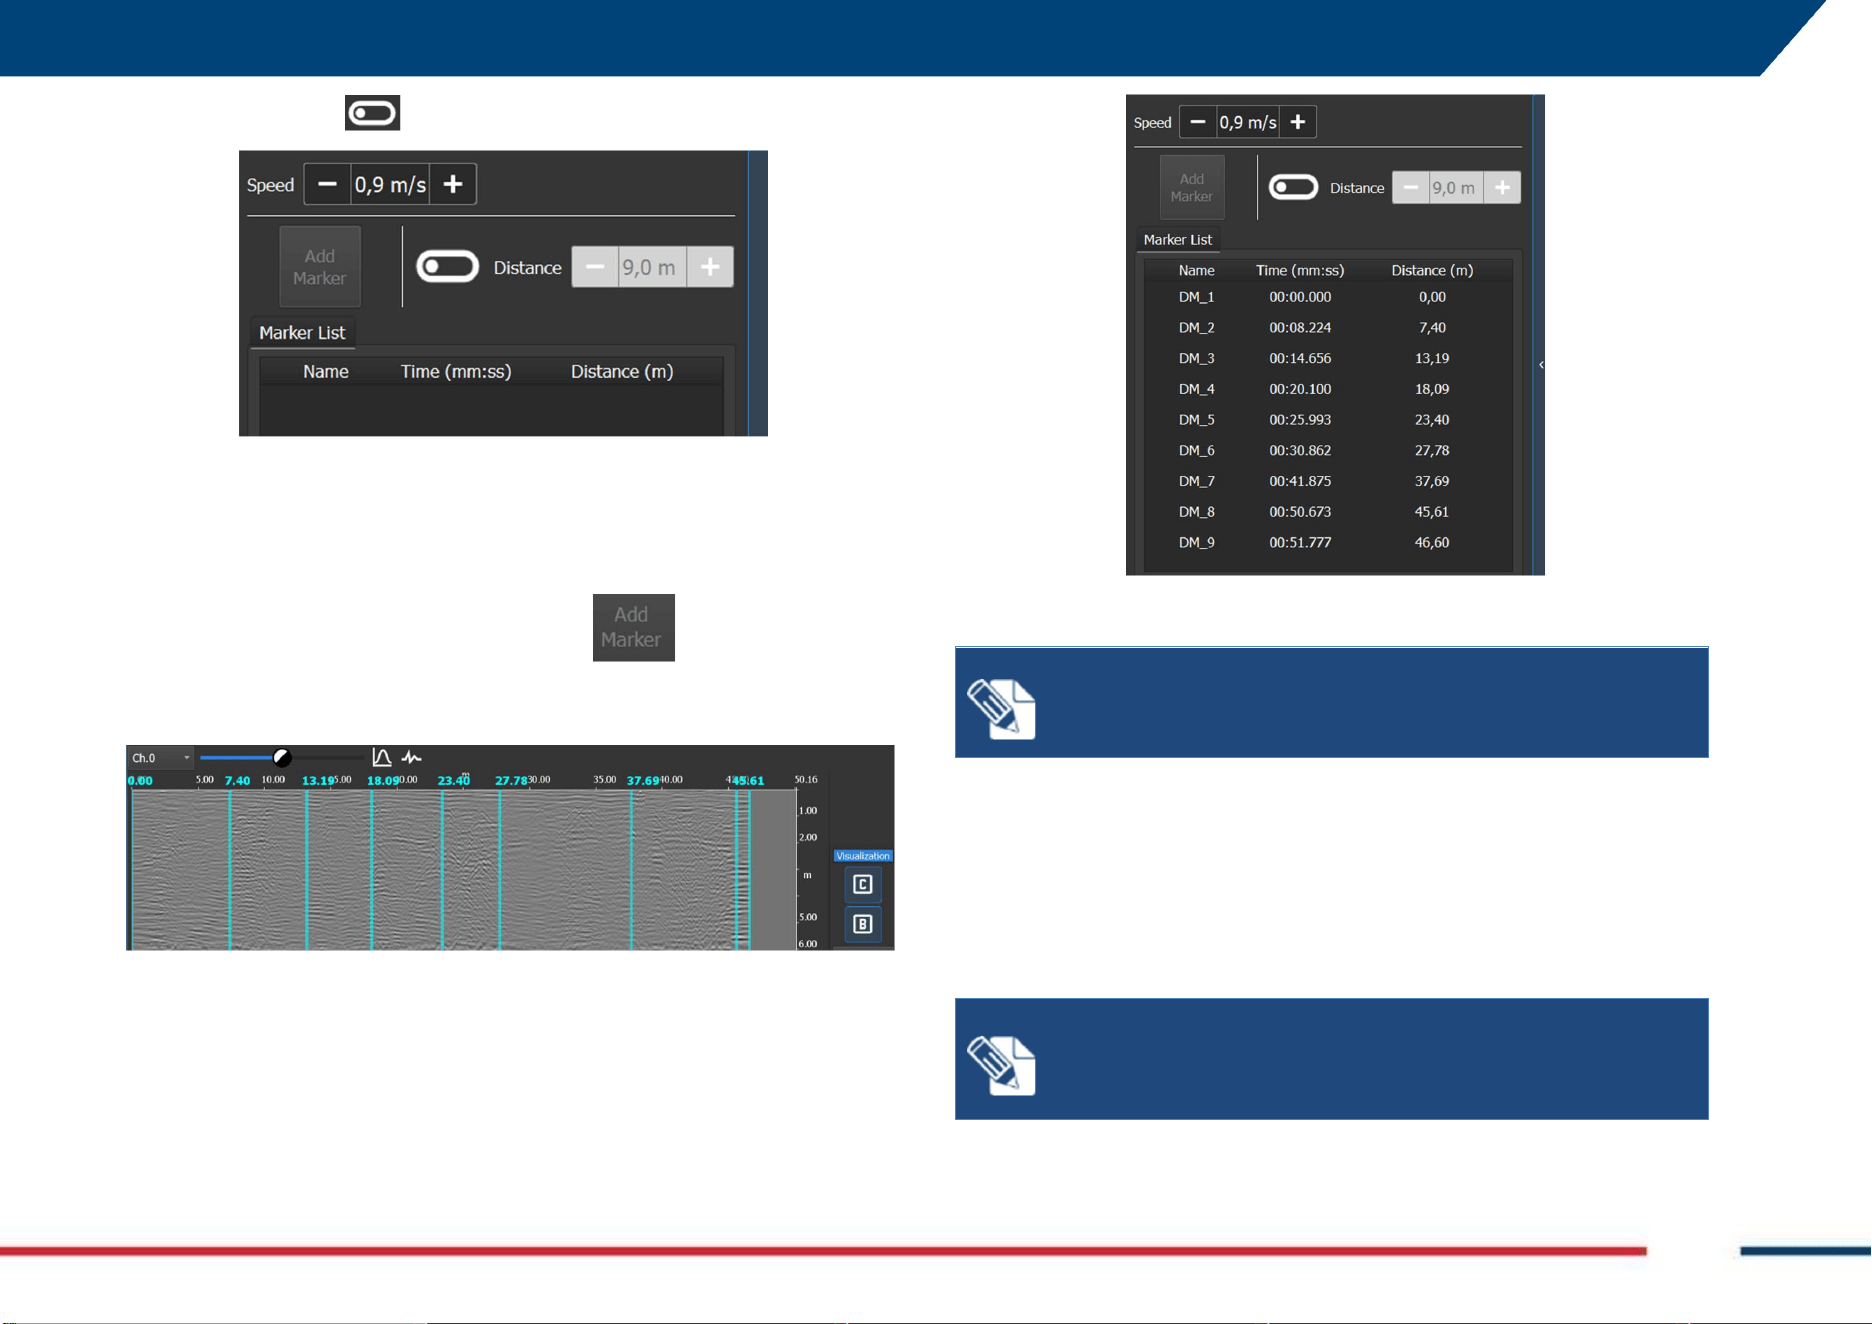Click Add Marker in the empty marker list panel
The image size is (1872, 1324).
click(320, 267)
